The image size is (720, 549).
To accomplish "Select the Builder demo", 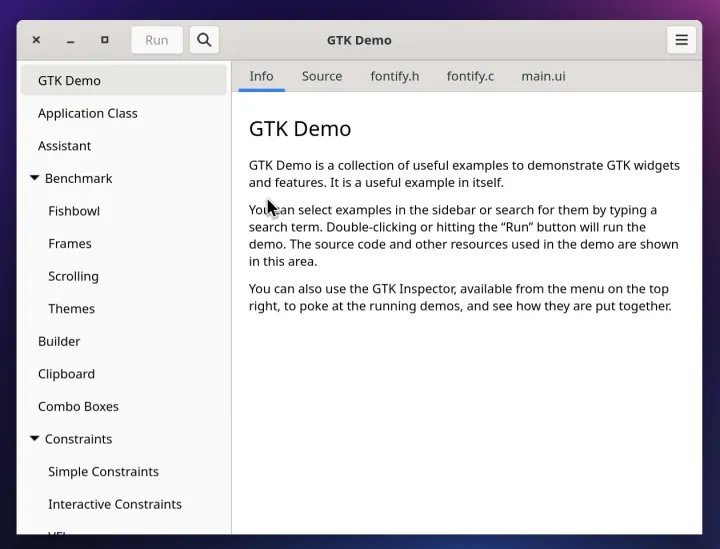I will (124, 342).
